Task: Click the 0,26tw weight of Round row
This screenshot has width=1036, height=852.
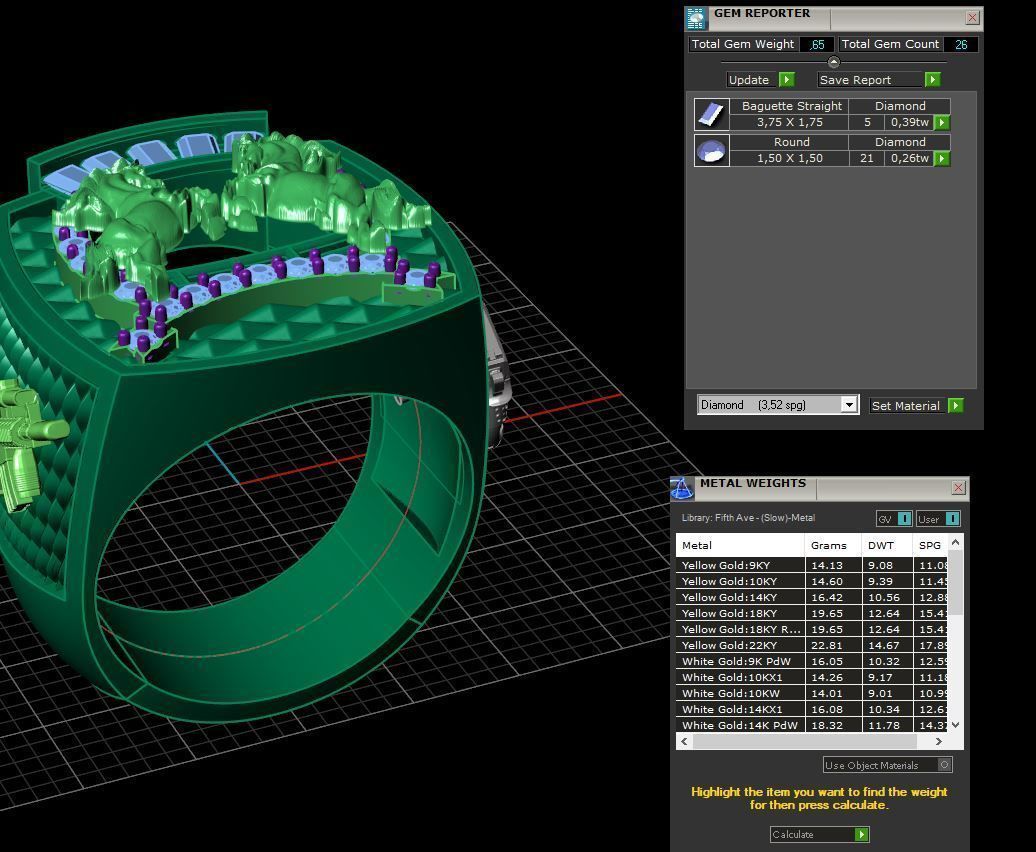Action: click(x=909, y=159)
